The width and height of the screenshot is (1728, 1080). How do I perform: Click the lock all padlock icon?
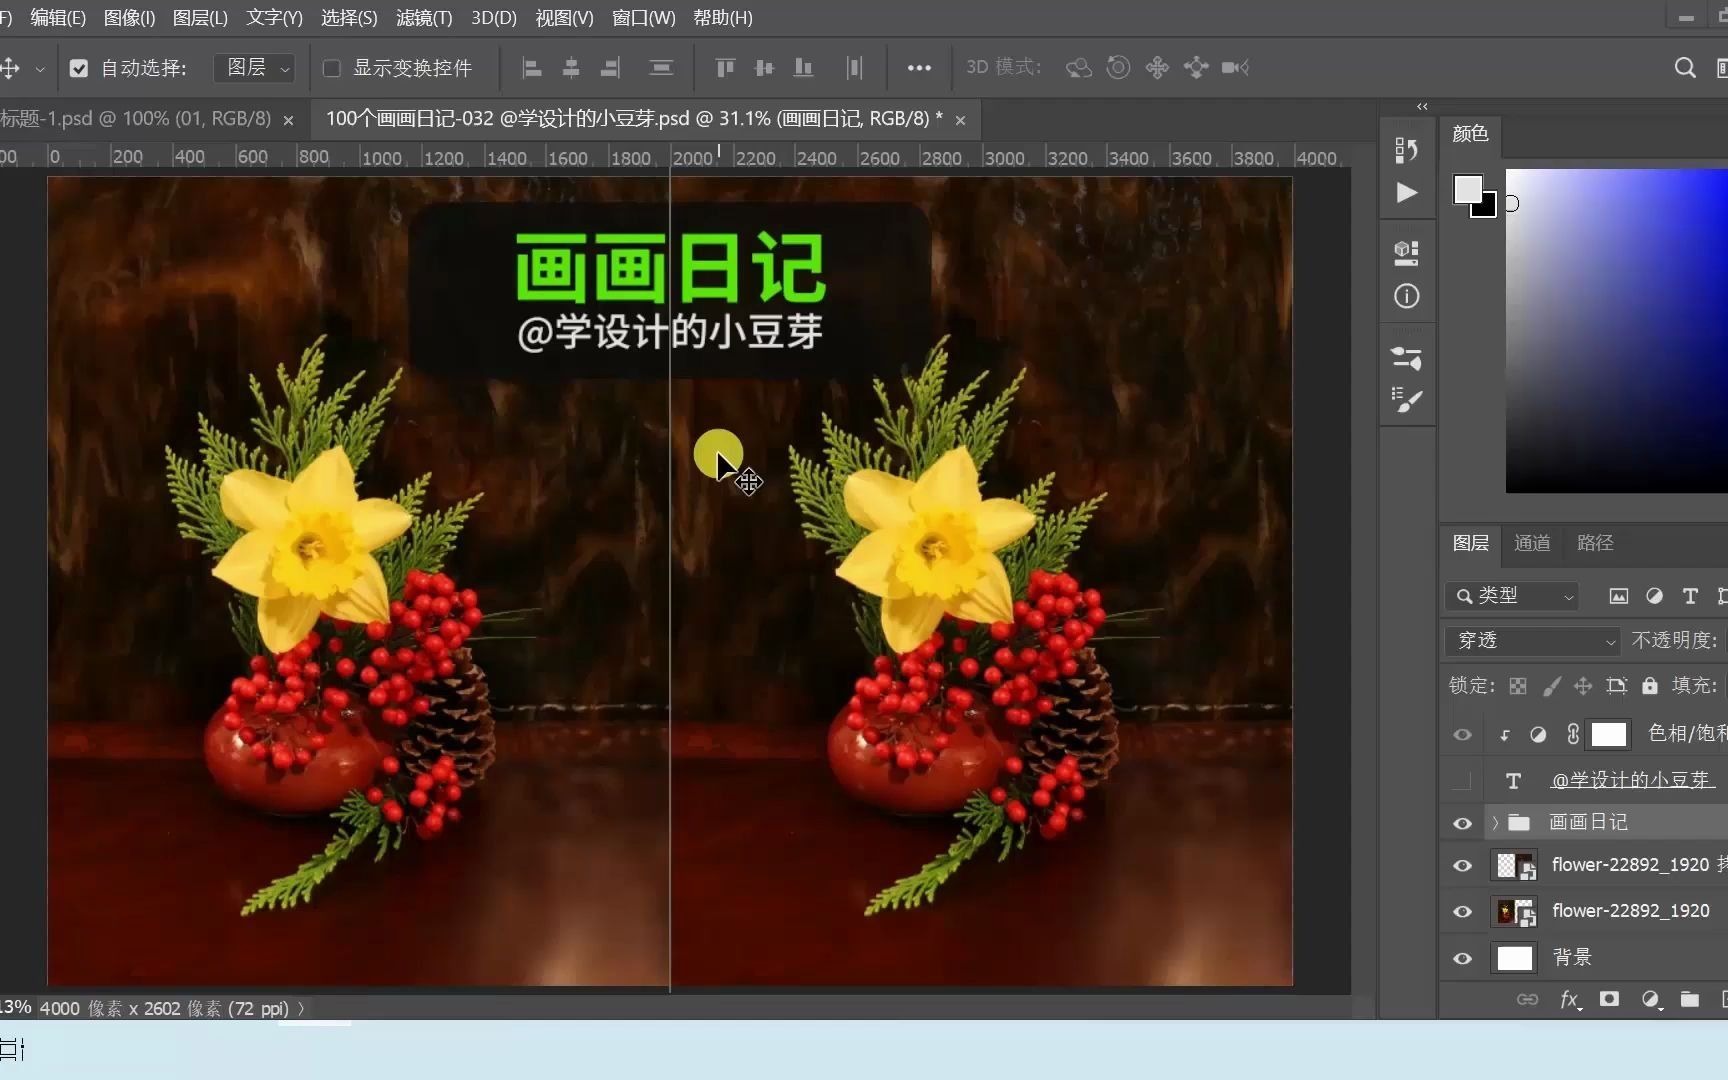click(x=1650, y=686)
